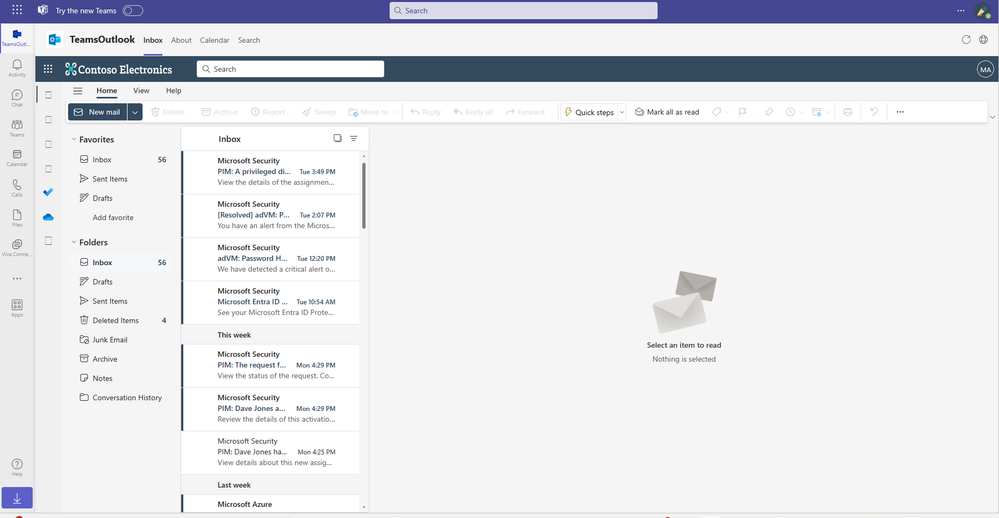Image resolution: width=999 pixels, height=518 pixels.
Task: Expand the Quick steps dropdown arrow
Action: pos(622,112)
